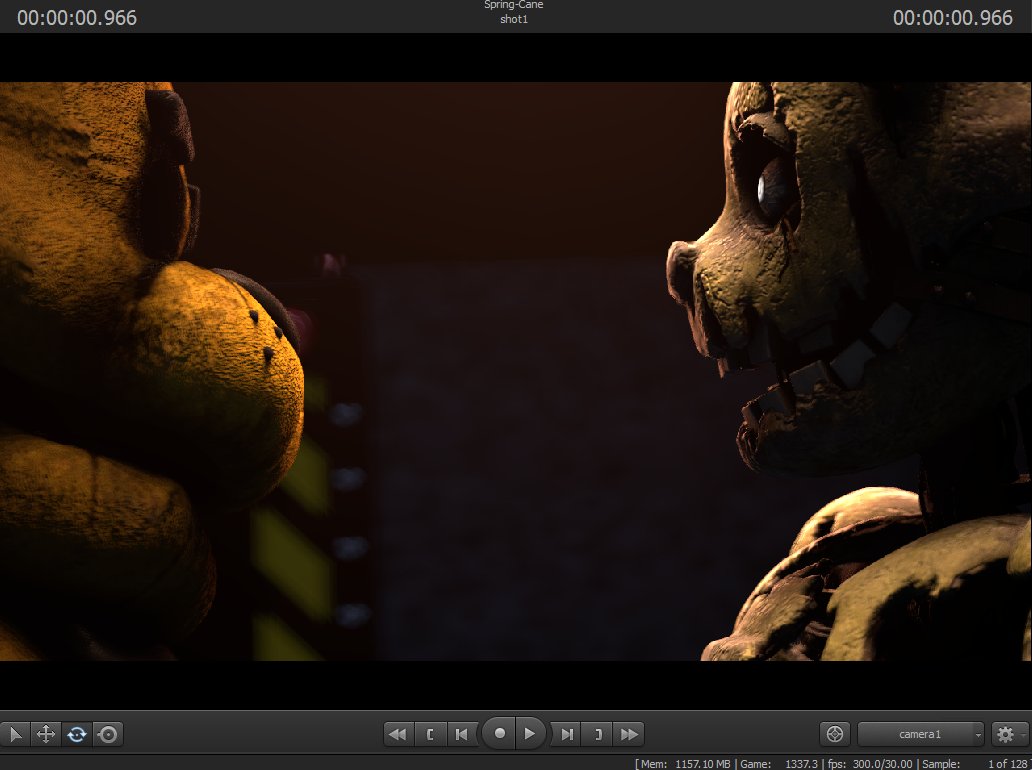
Task: Step to next frame button
Action: [566, 734]
